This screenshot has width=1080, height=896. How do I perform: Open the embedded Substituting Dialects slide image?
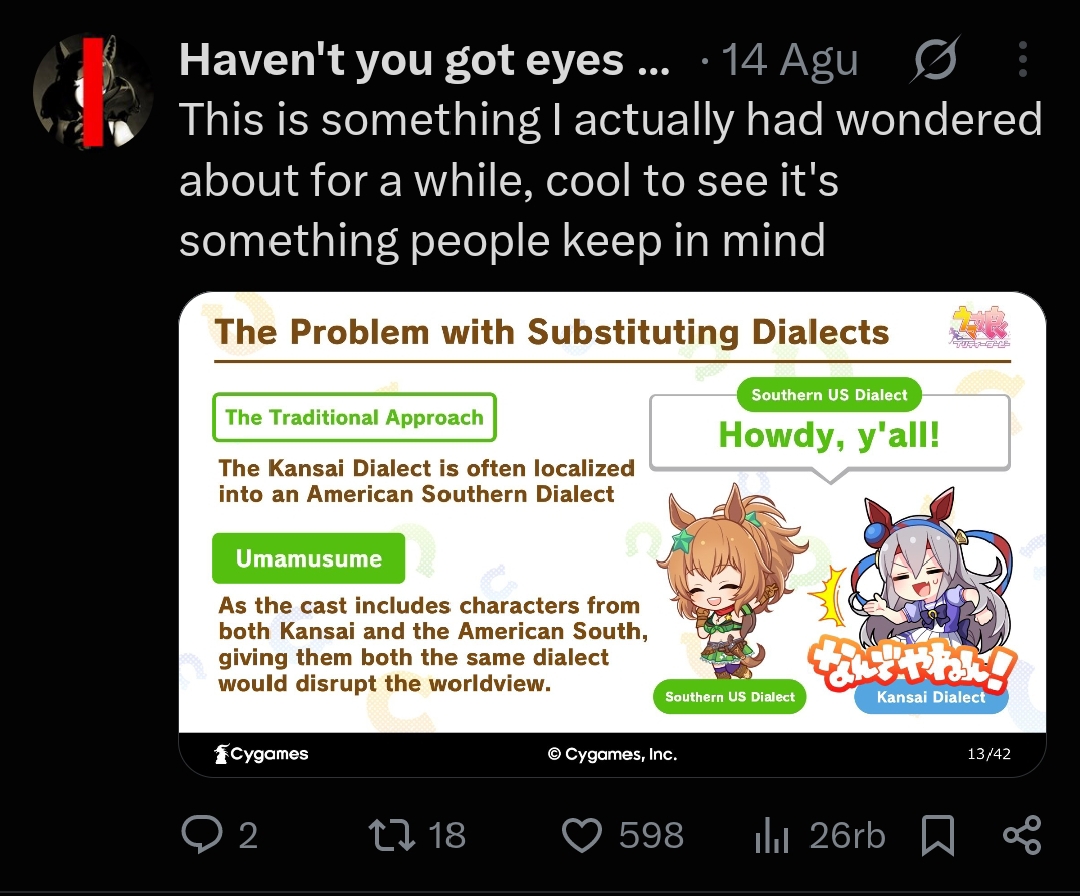[612, 534]
